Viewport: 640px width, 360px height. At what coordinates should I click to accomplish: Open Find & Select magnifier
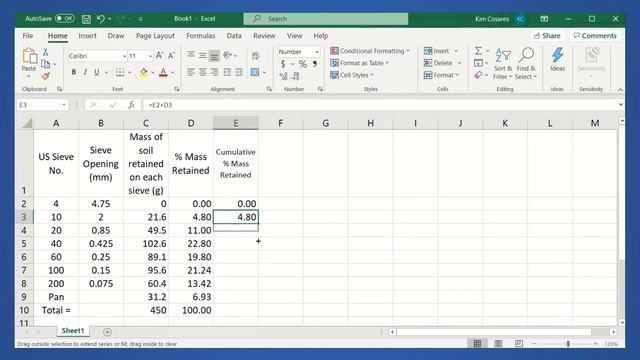coord(526,64)
